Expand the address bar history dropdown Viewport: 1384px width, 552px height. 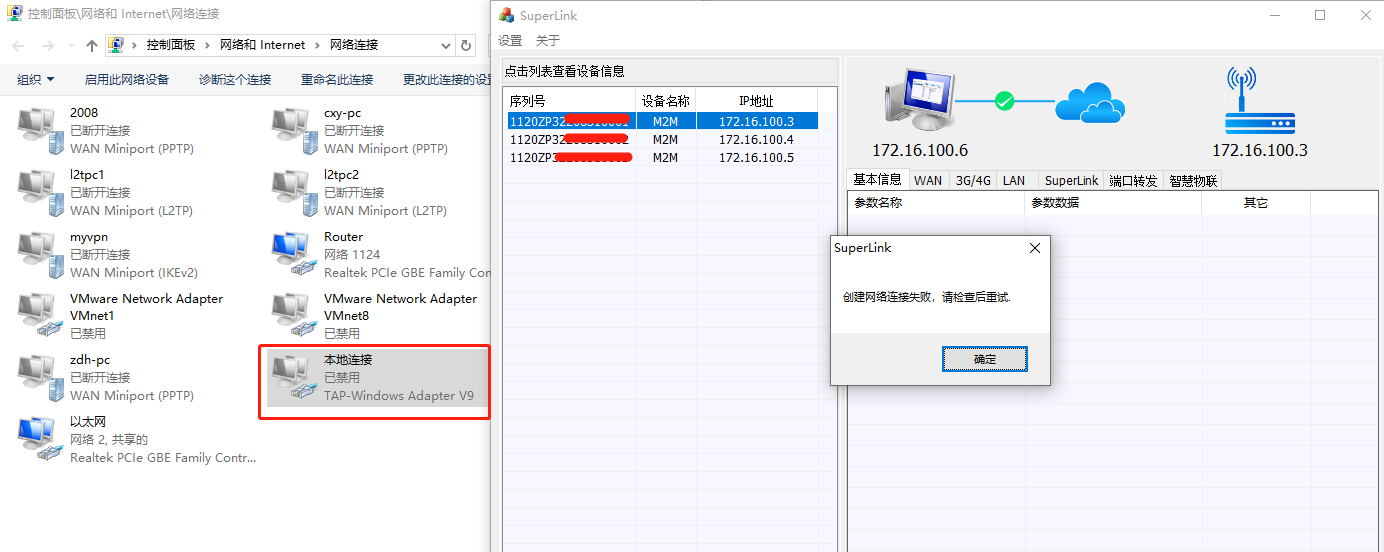(446, 45)
